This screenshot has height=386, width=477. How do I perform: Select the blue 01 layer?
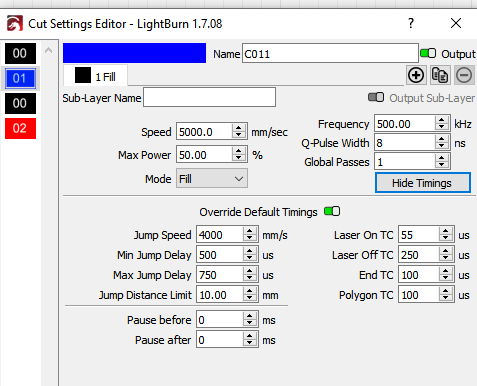(20, 78)
